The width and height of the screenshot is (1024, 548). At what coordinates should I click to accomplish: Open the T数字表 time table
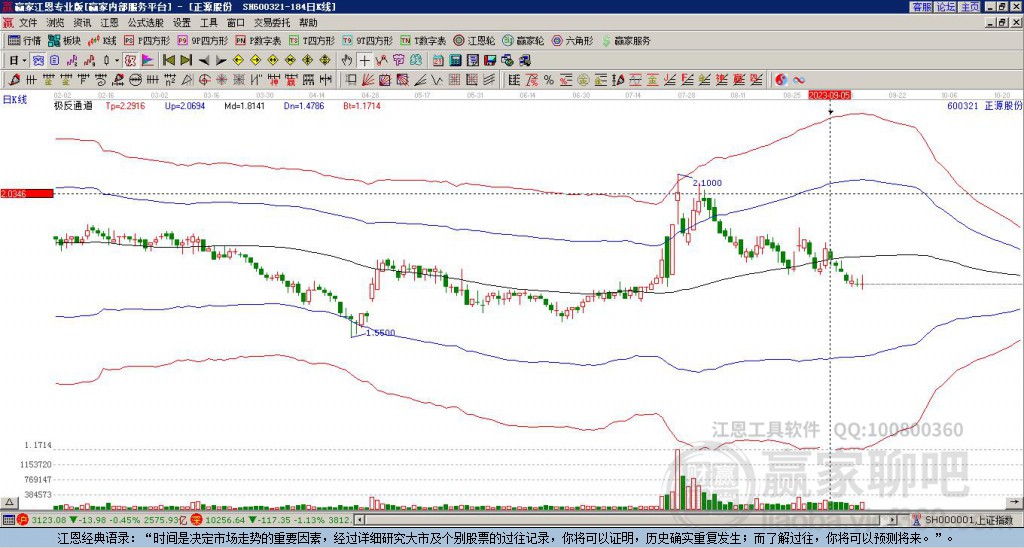[423, 40]
